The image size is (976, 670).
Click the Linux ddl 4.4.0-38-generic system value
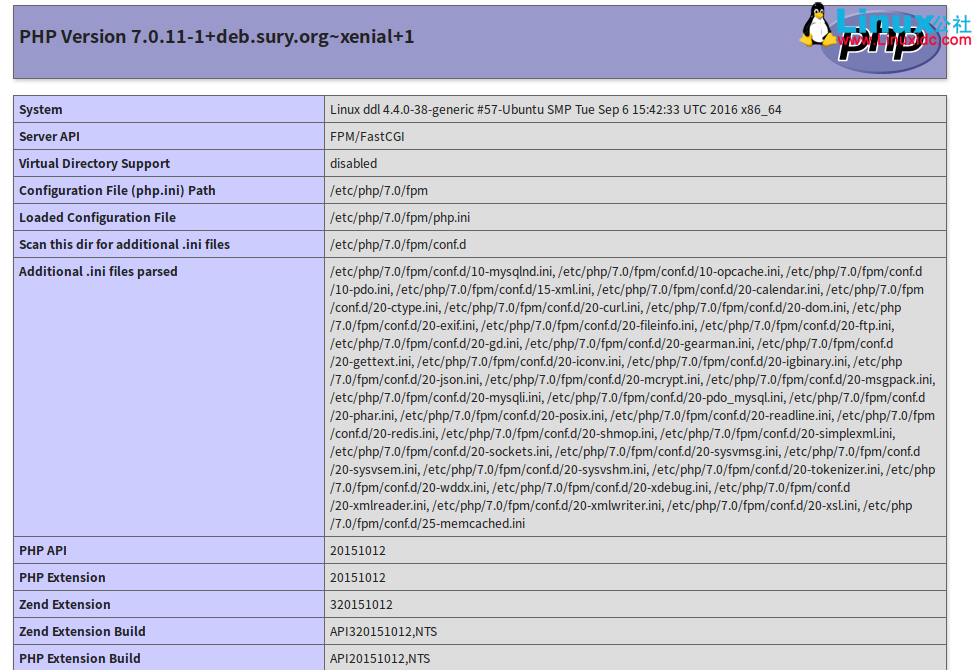tap(555, 110)
